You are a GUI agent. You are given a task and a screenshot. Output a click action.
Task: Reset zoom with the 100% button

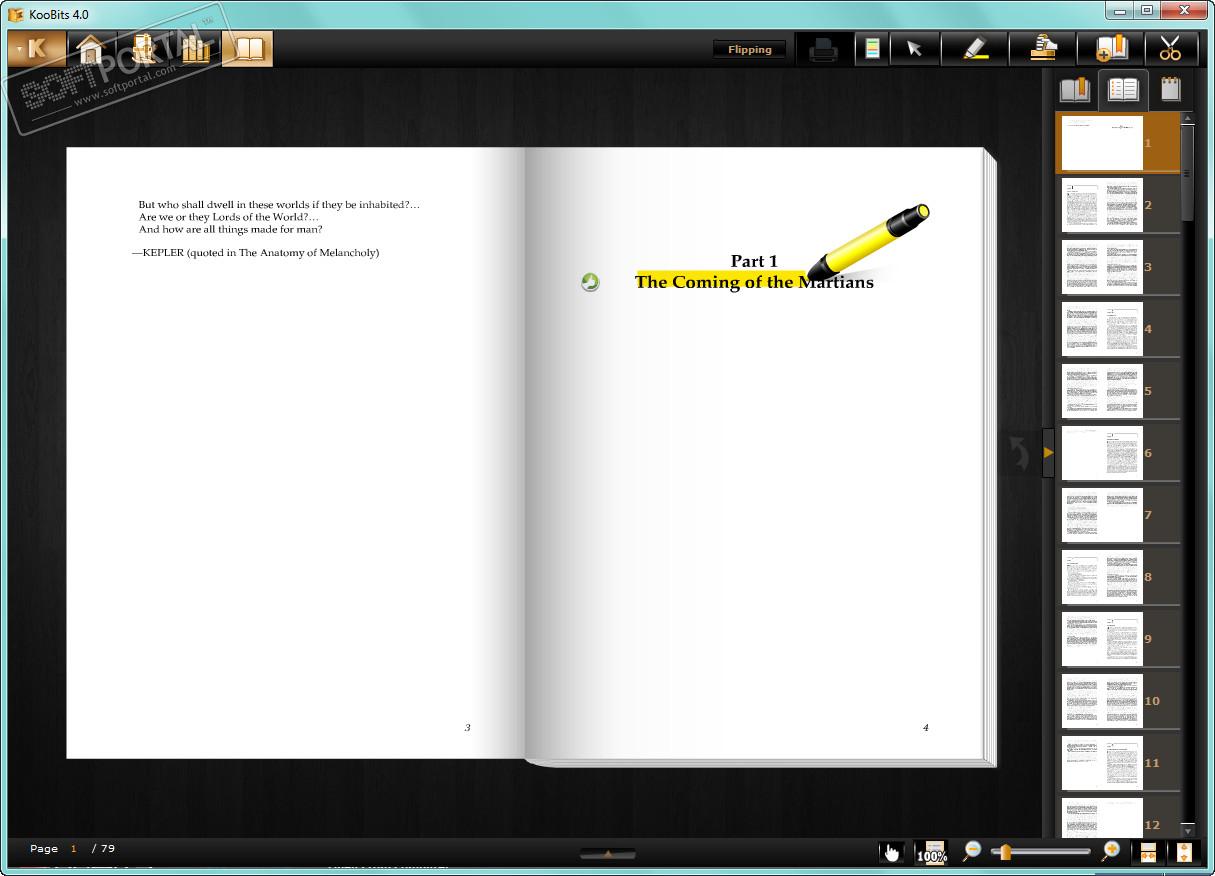click(931, 852)
